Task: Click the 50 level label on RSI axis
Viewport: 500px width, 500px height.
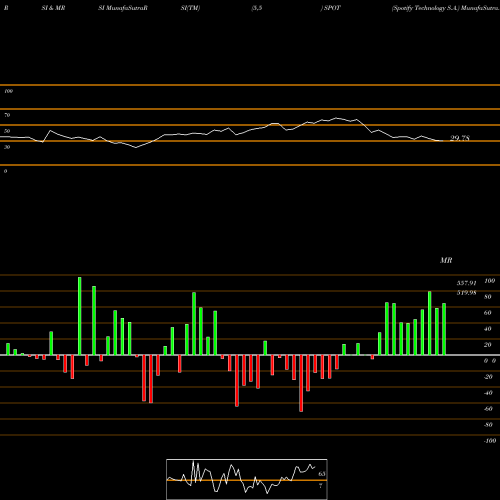Action: point(7,131)
